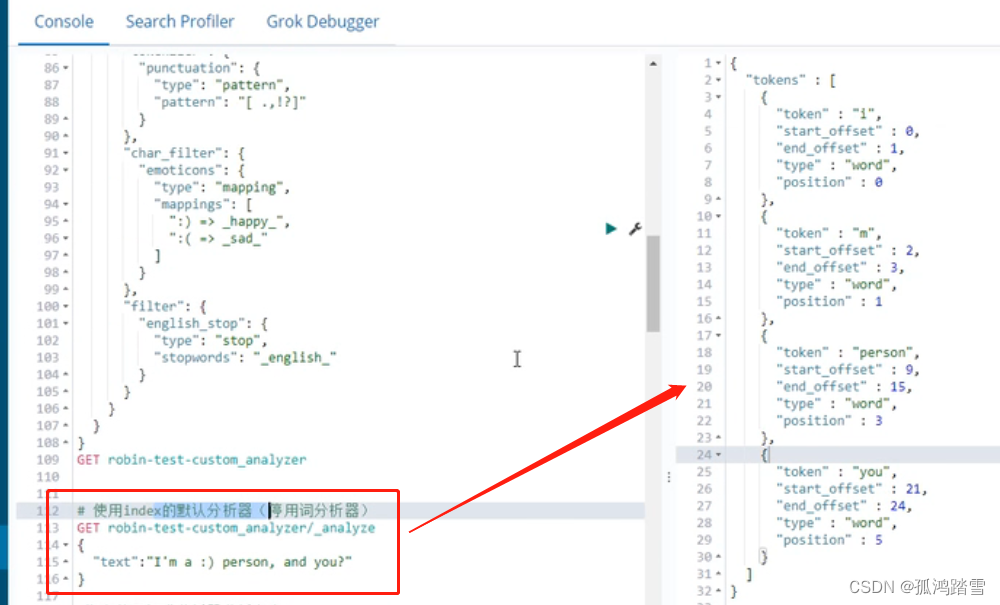Click the editor scrollbar up arrow
The width and height of the screenshot is (1000, 605).
pyautogui.click(x=653, y=64)
